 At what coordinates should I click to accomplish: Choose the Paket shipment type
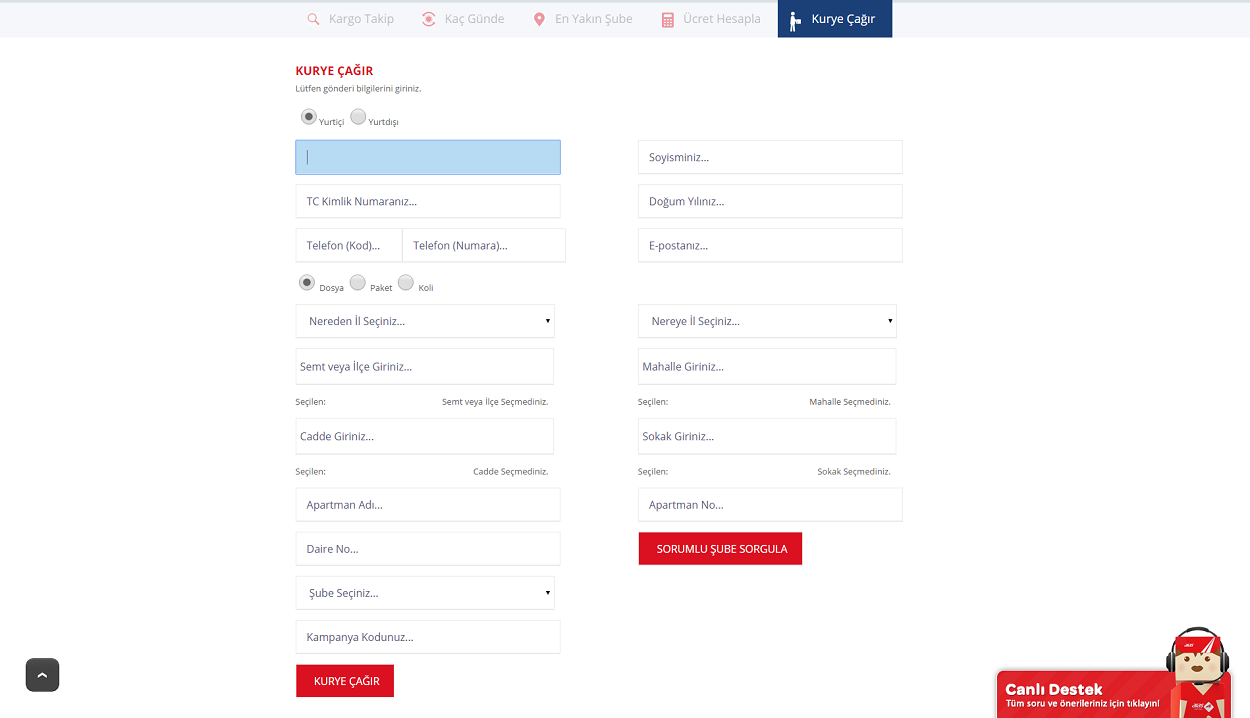tap(358, 283)
